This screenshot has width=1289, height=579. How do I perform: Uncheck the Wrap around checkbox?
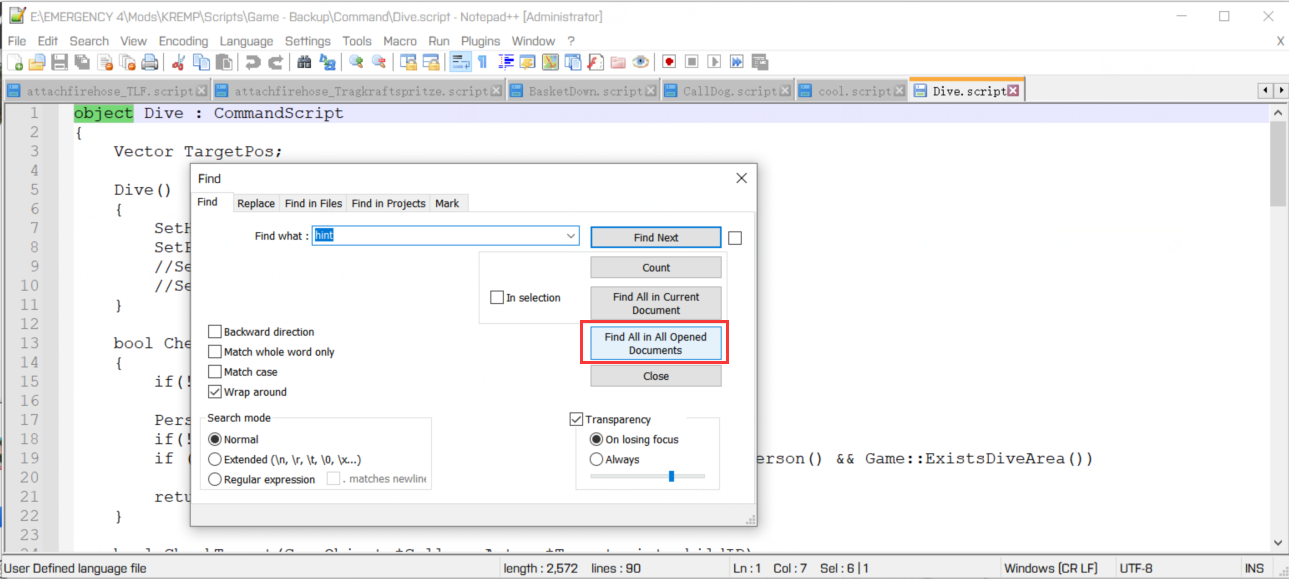(x=215, y=392)
